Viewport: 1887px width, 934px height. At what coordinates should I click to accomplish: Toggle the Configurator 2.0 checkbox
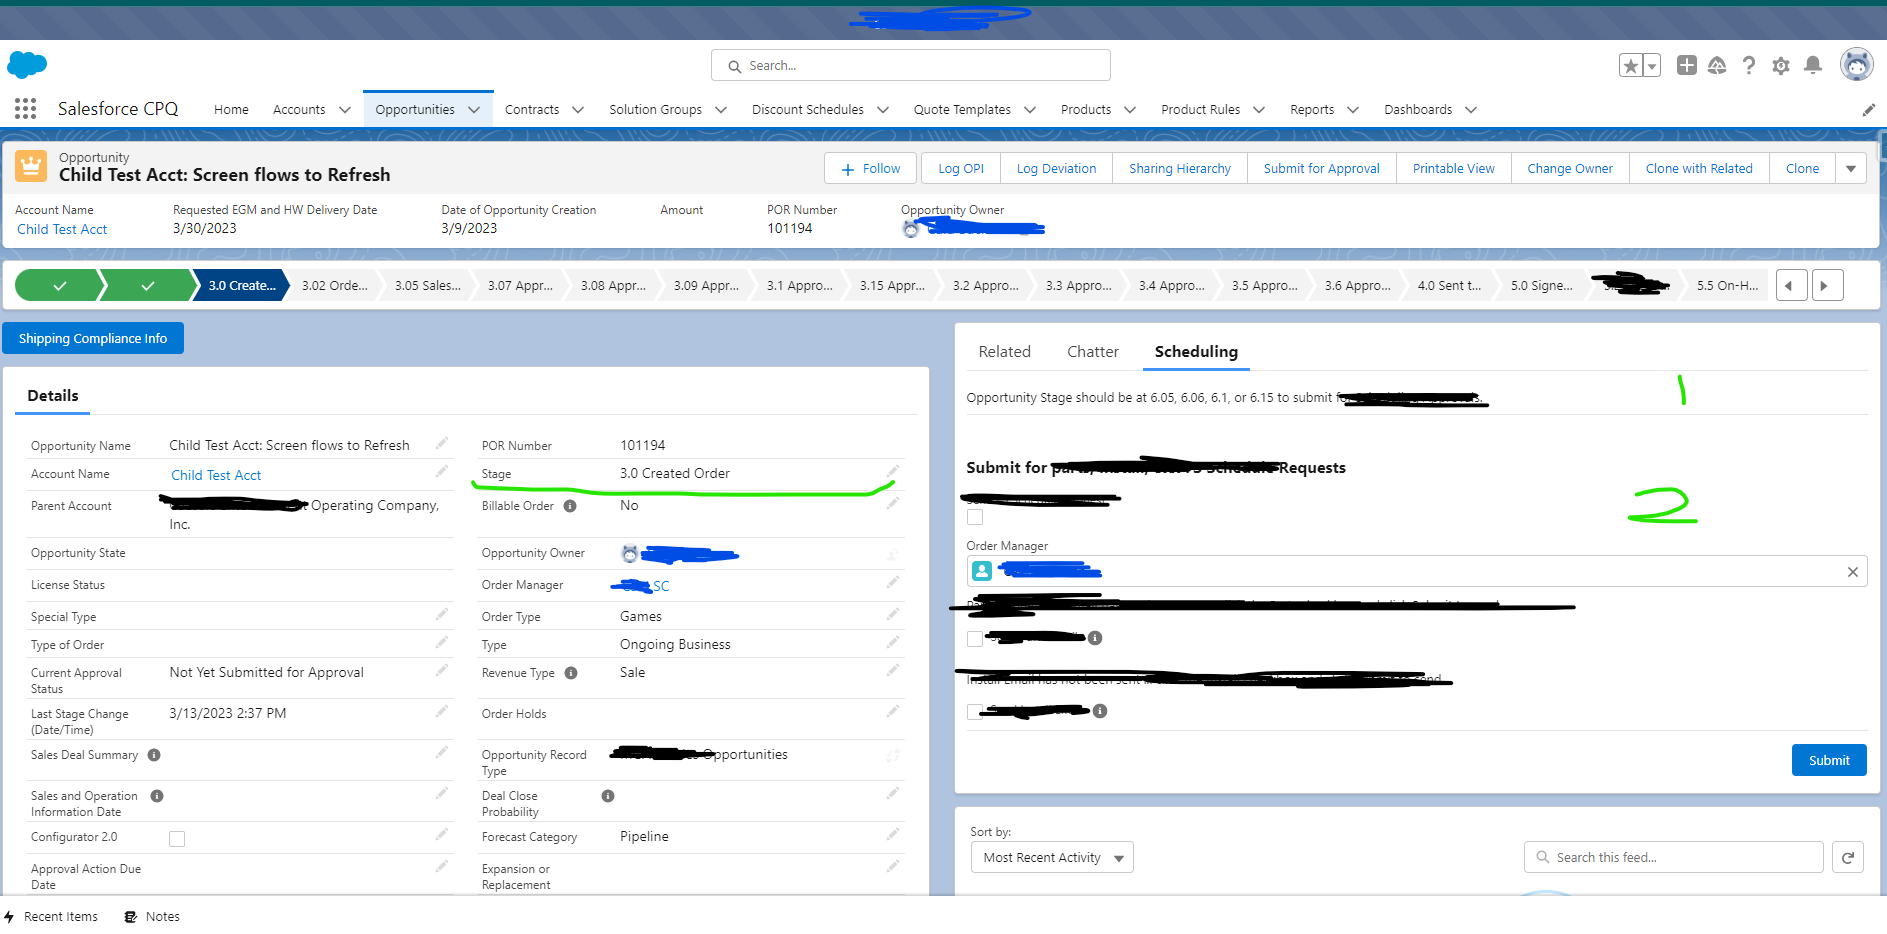pos(177,839)
